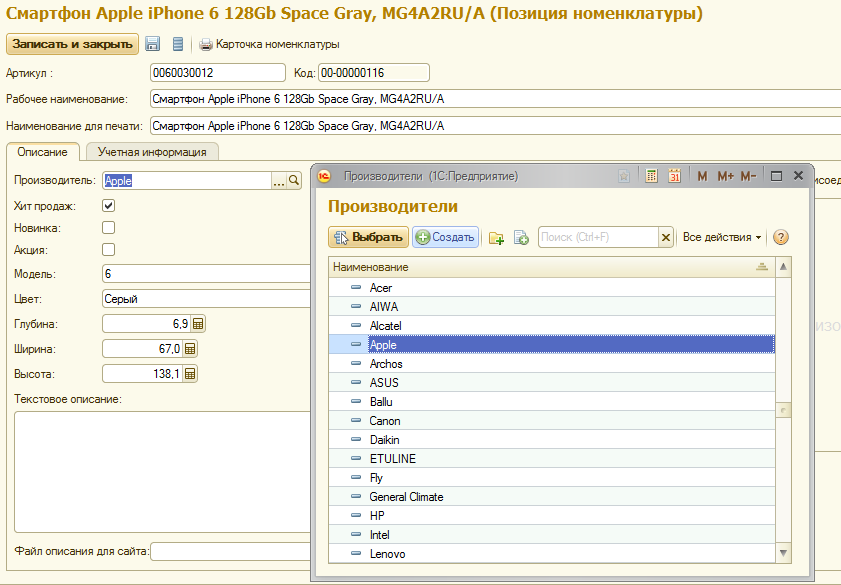Open the calculator in the dialog title bar
This screenshot has width=841, height=585.
pyautogui.click(x=651, y=176)
